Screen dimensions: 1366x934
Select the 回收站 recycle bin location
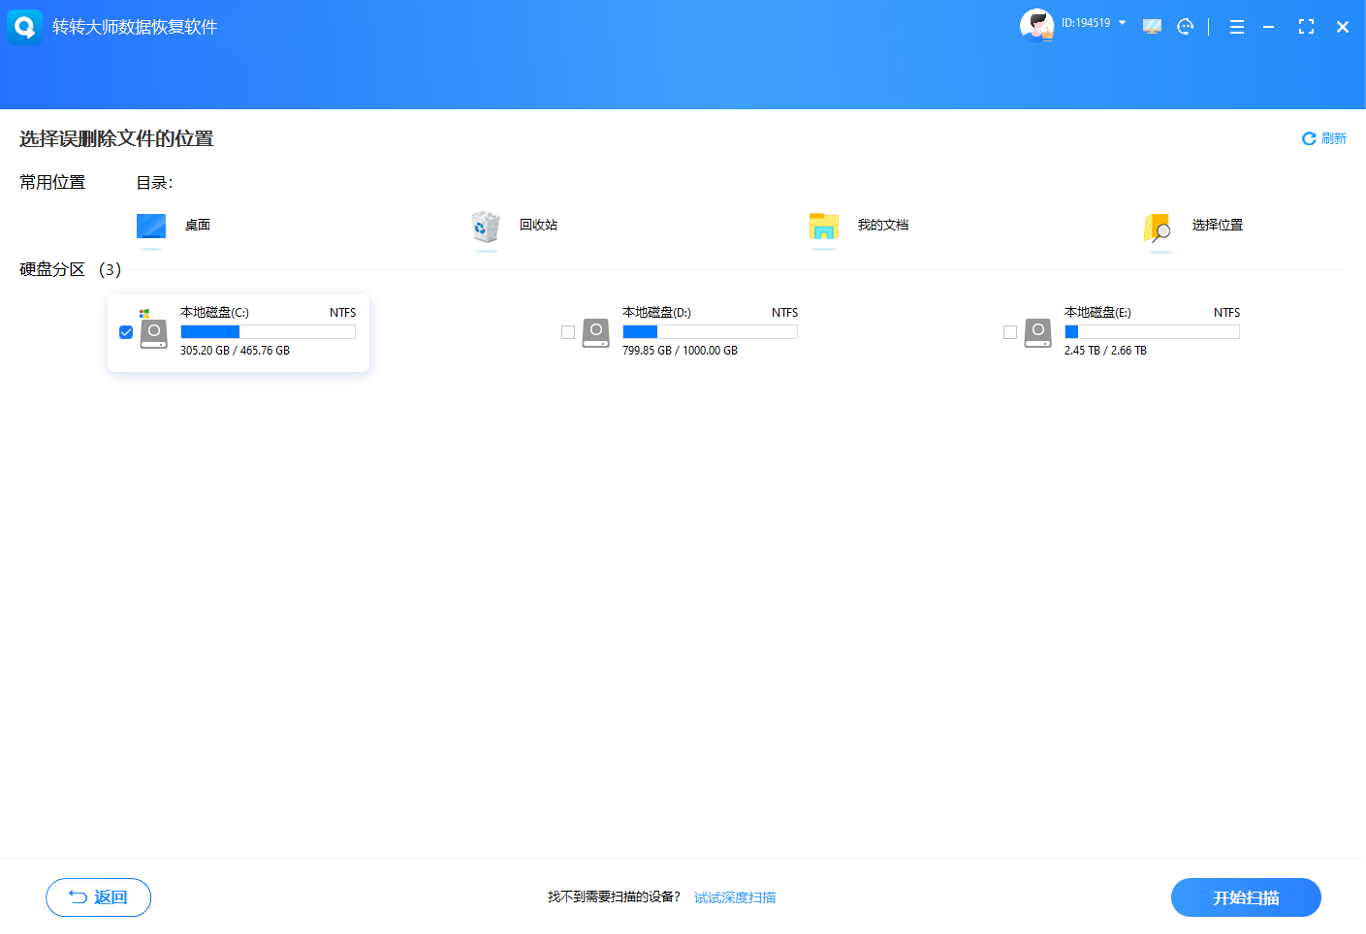click(x=514, y=226)
